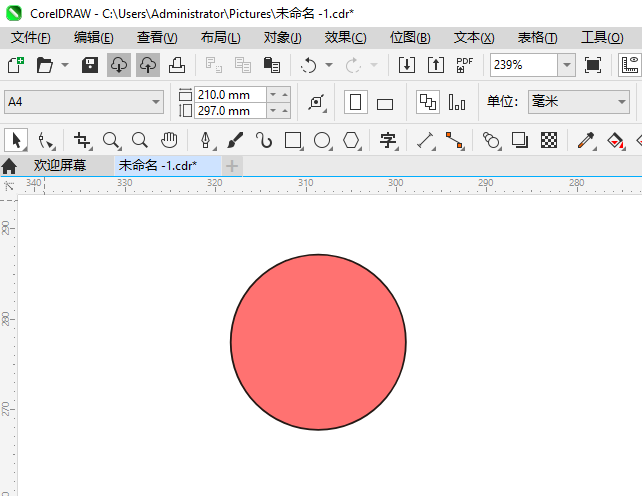Select the Pen tool
The width and height of the screenshot is (642, 496).
pyautogui.click(x=206, y=140)
